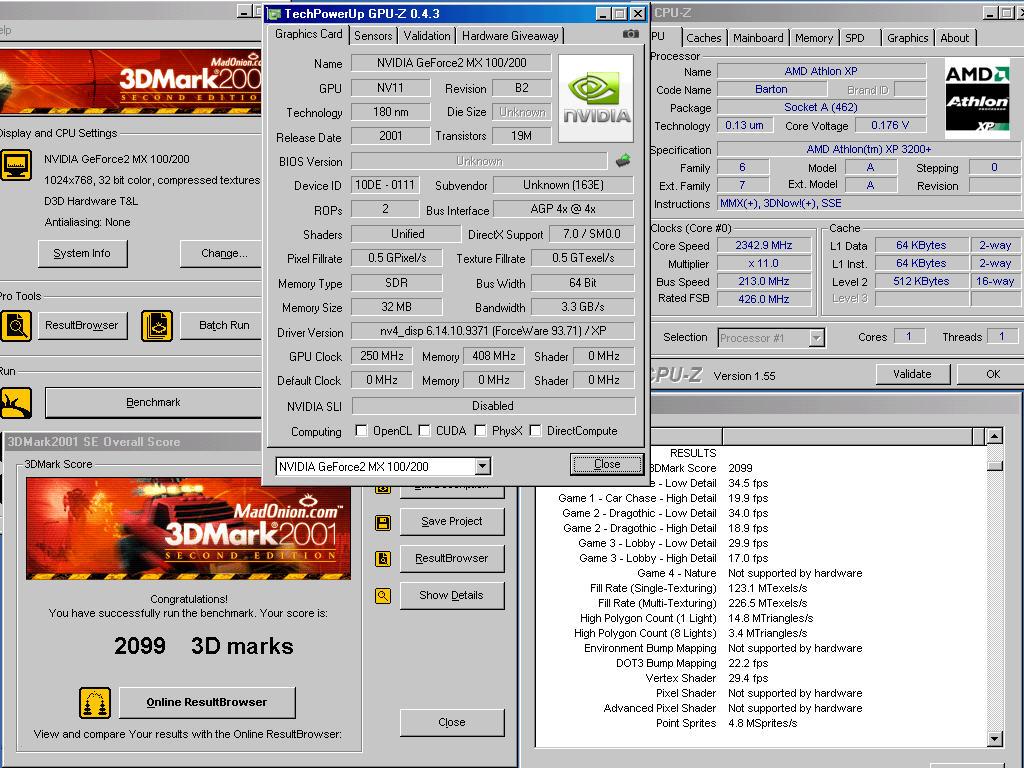Click the Show Details button
The image size is (1024, 768).
point(452,595)
